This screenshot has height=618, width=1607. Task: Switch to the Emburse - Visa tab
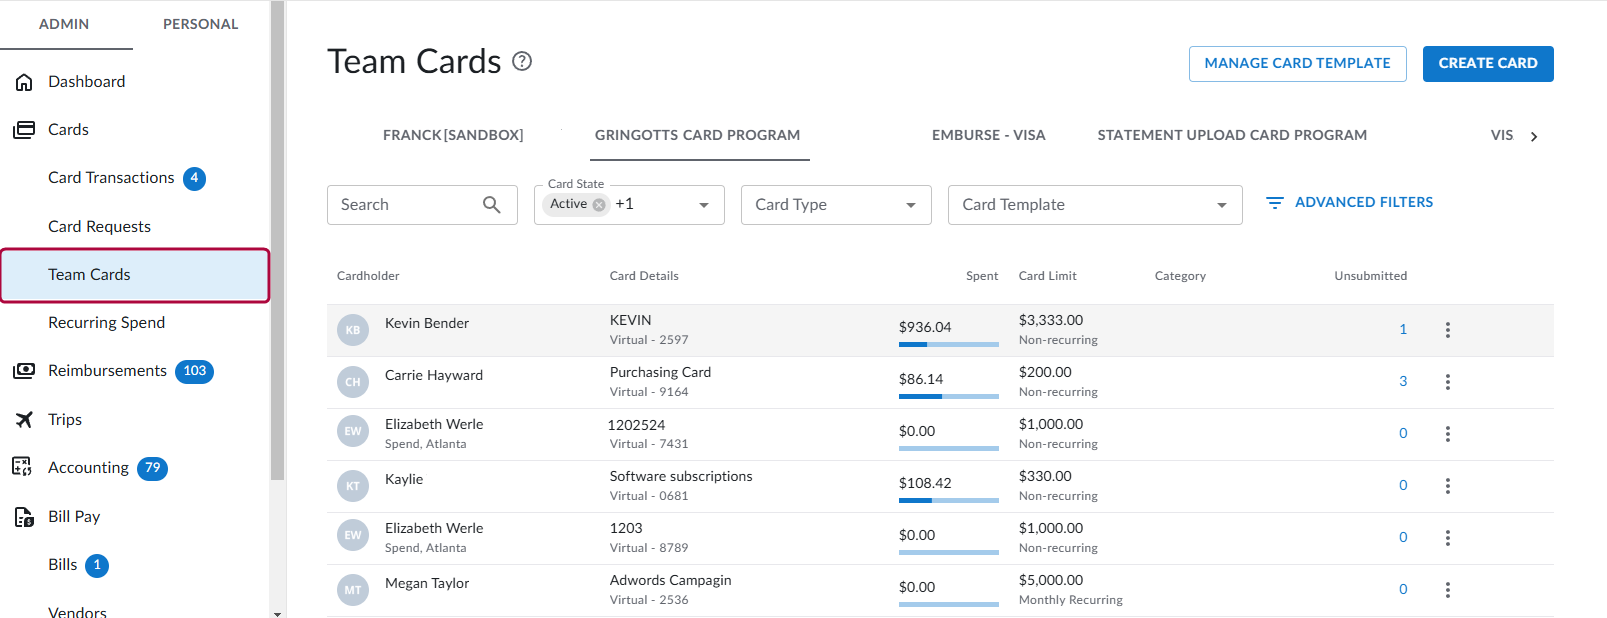(988, 135)
